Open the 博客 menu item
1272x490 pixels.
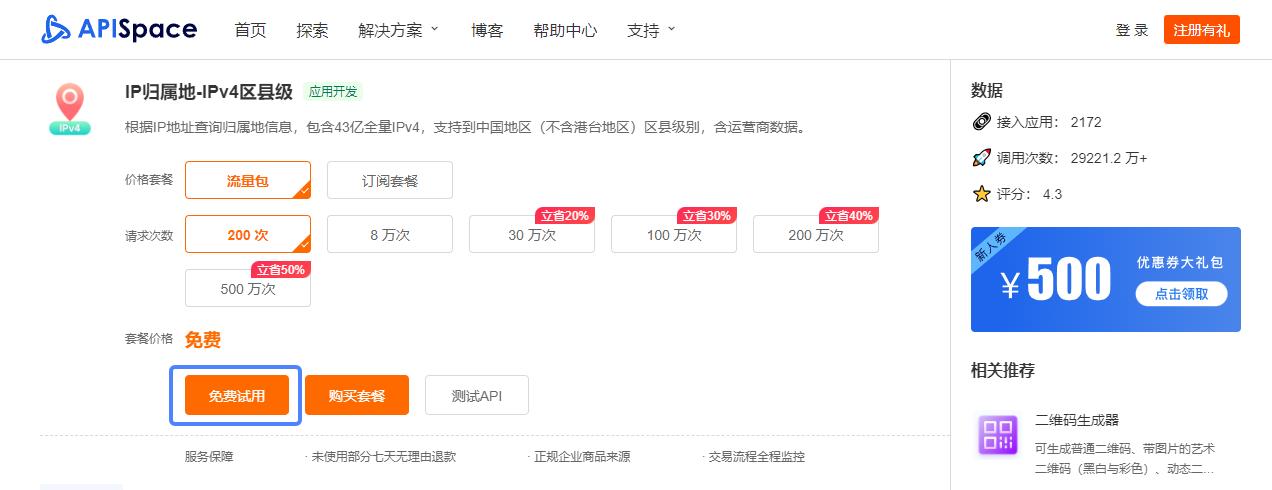[x=487, y=30]
